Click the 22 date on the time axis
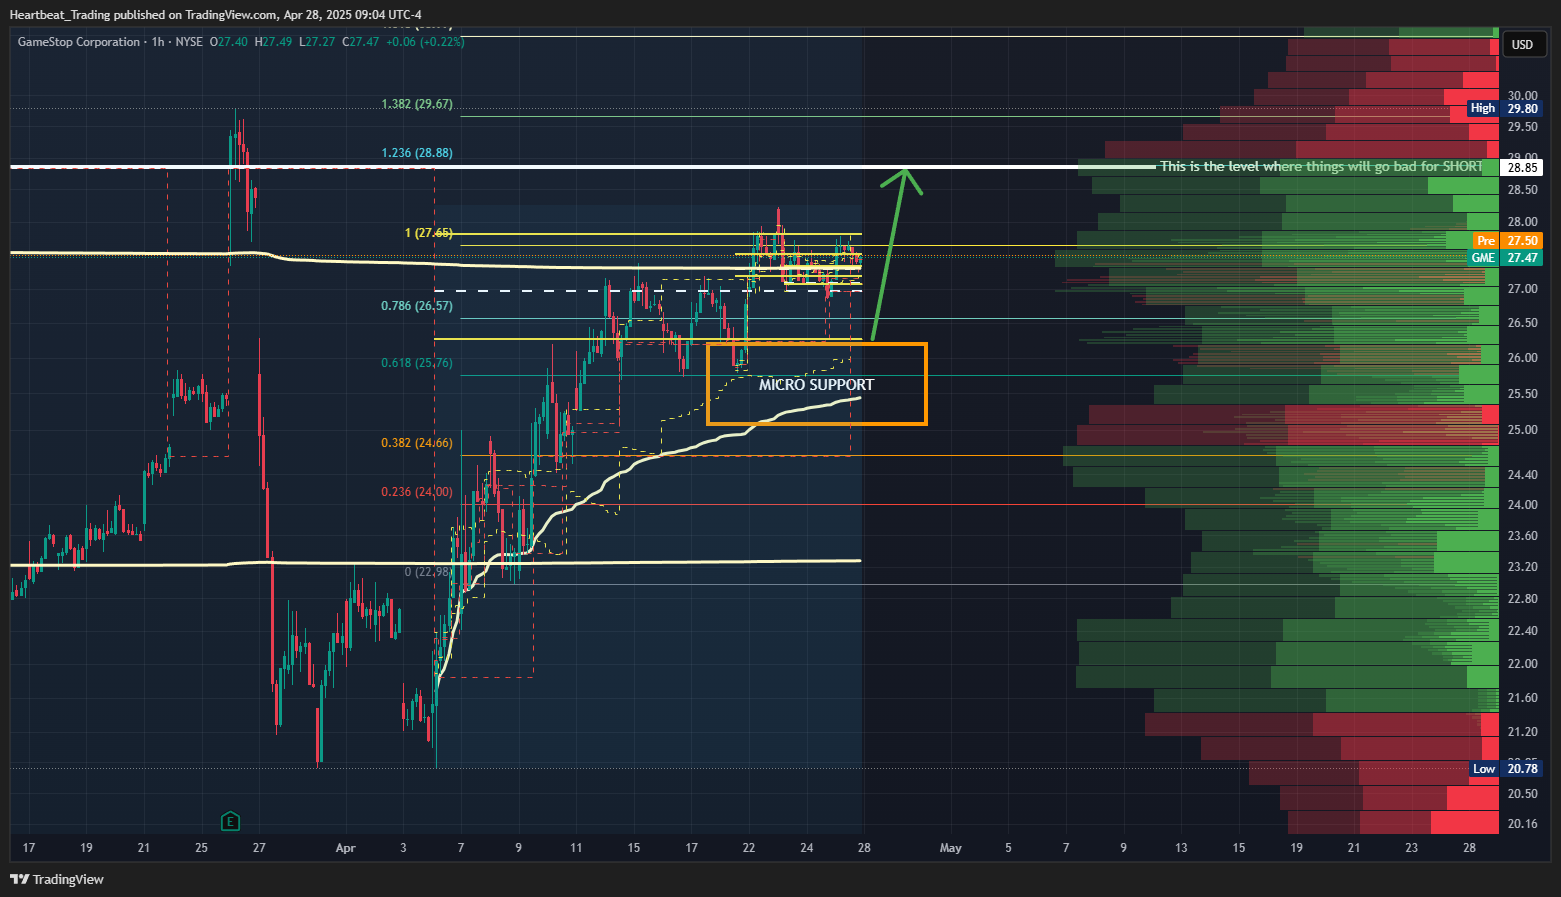 pyautogui.click(x=749, y=848)
